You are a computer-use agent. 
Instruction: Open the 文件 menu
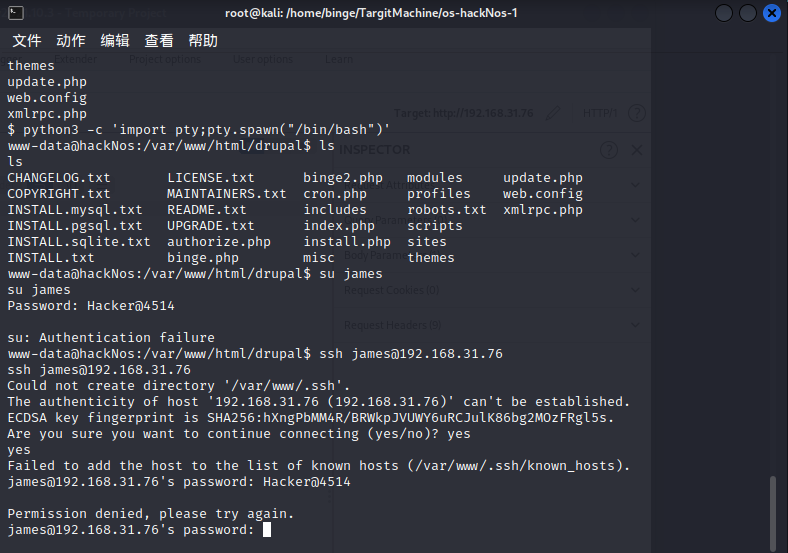(27, 41)
